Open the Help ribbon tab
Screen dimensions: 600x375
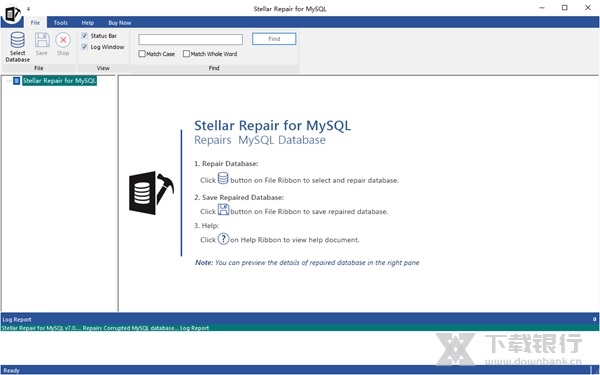pyautogui.click(x=88, y=23)
